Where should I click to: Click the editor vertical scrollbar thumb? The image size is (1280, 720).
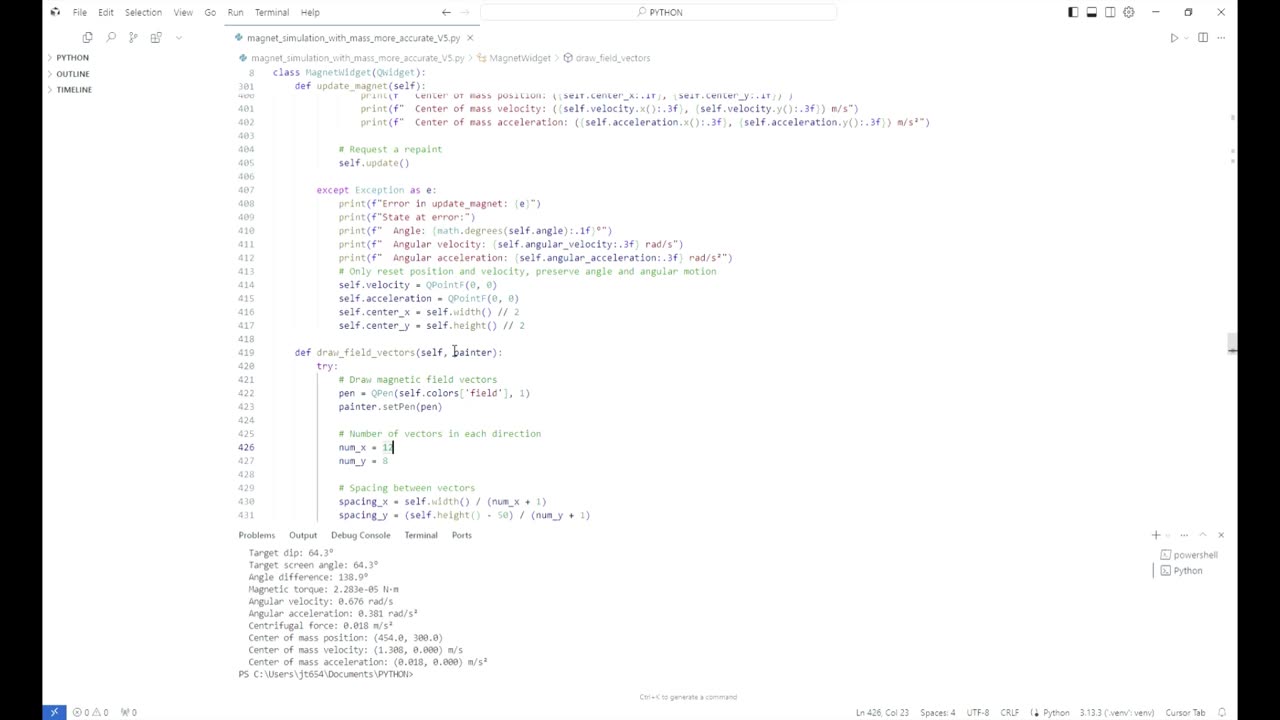[1232, 344]
